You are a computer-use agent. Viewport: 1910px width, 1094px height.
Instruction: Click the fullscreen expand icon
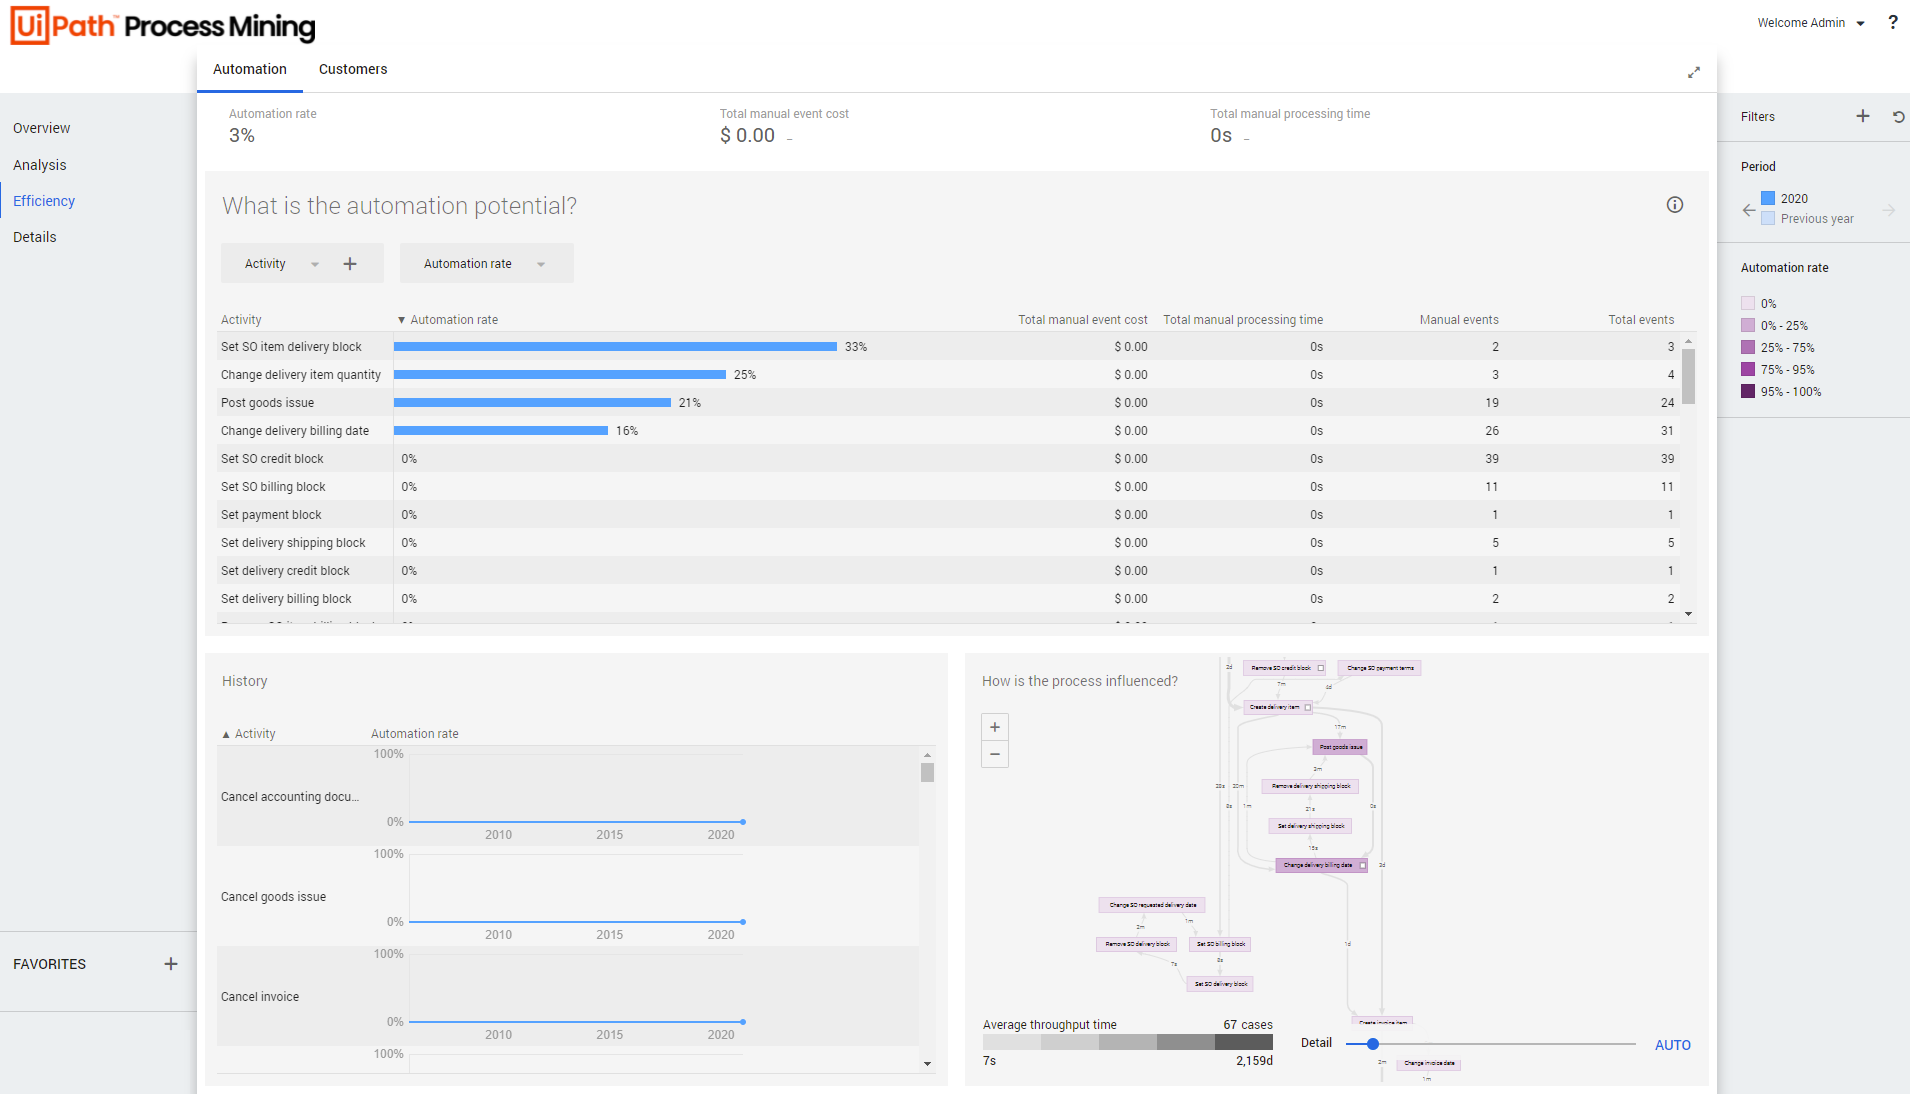[x=1693, y=72]
